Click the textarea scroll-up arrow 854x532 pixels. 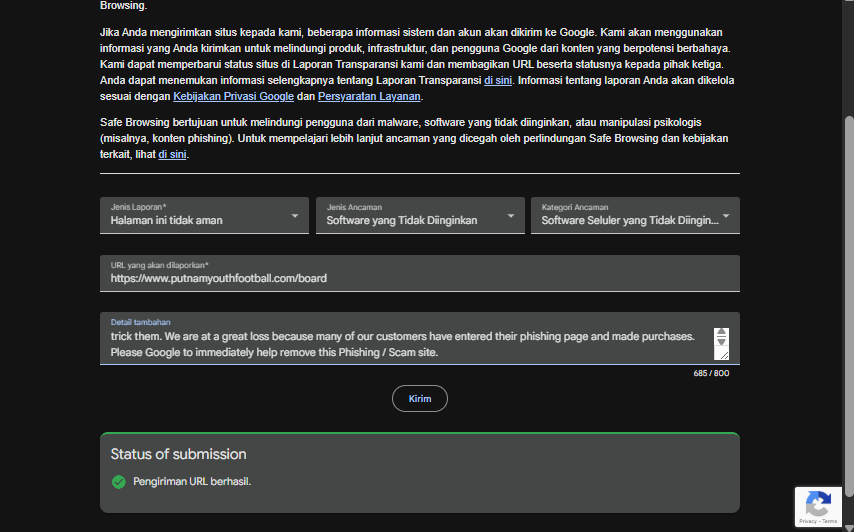coord(721,332)
